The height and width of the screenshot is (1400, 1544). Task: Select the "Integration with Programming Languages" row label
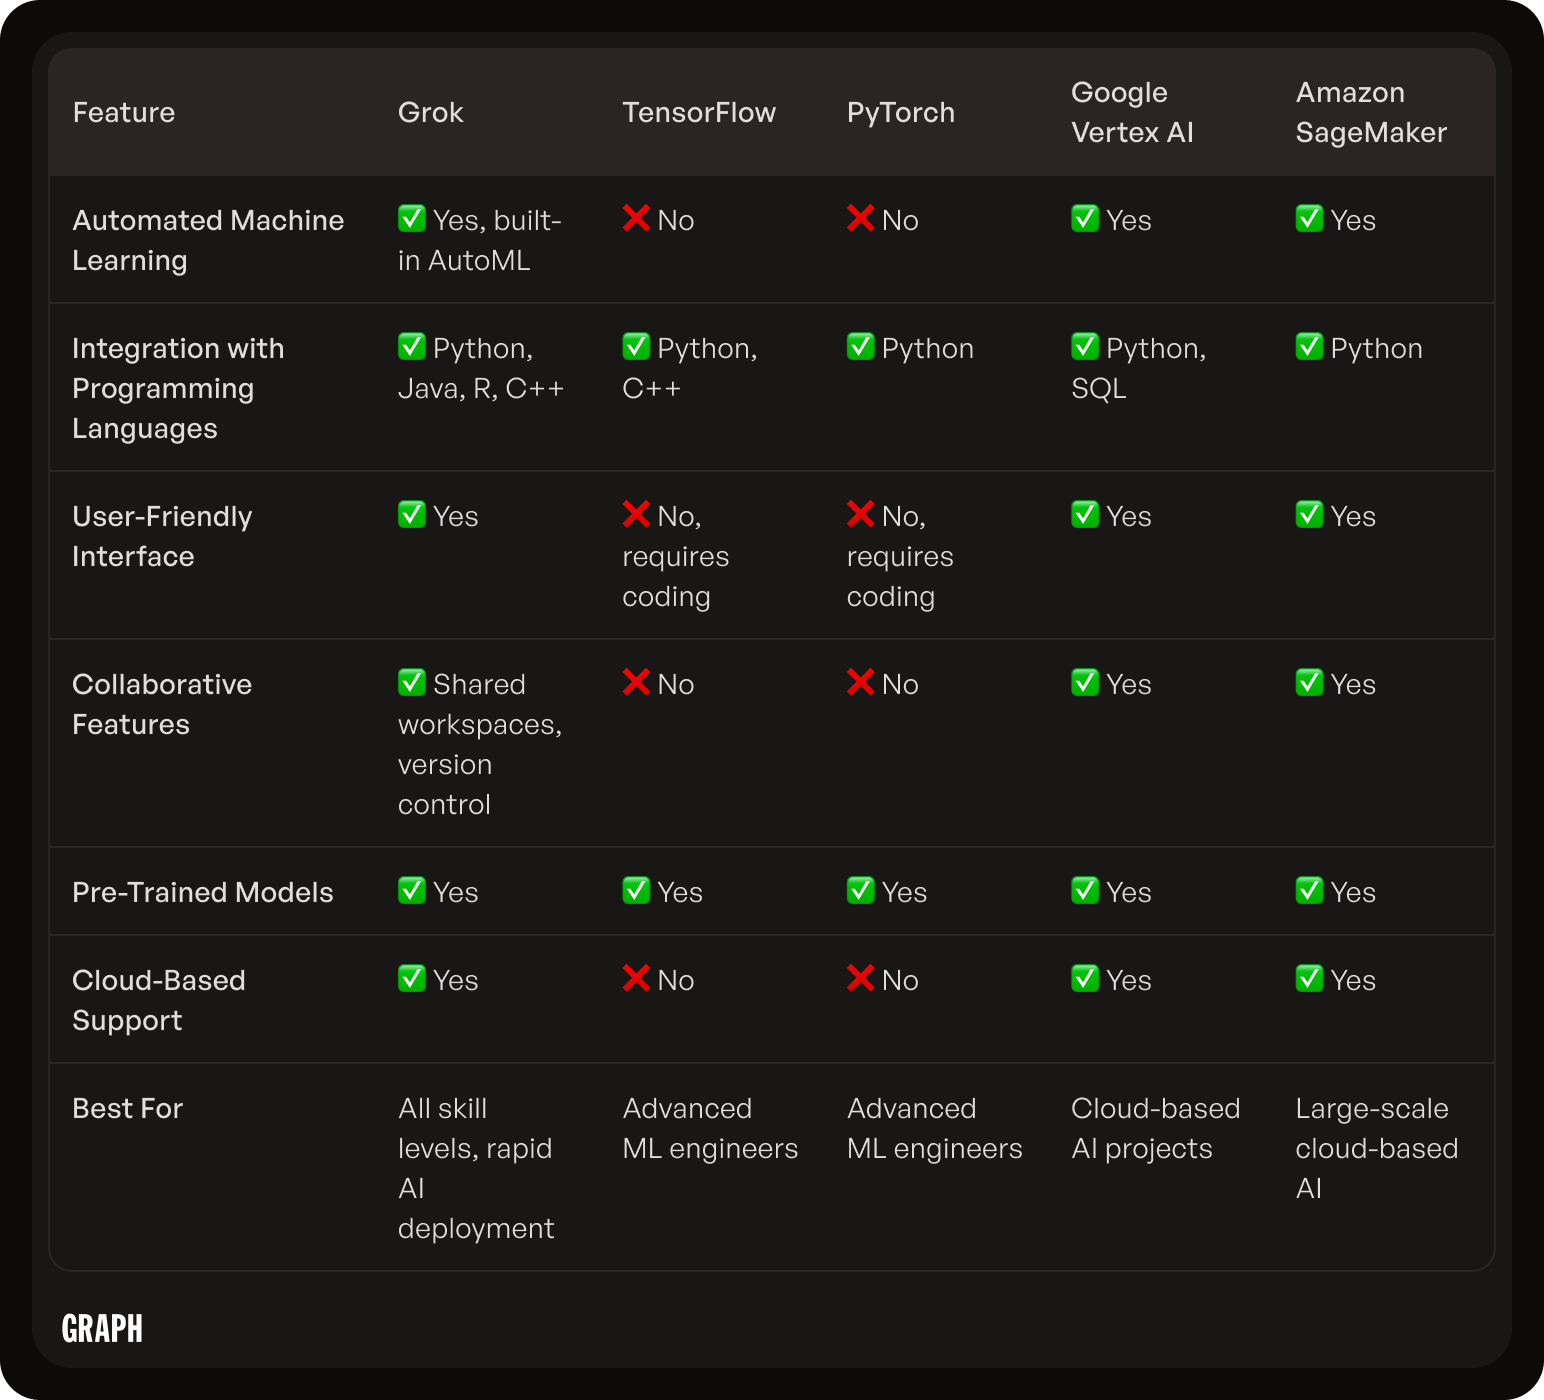point(178,388)
